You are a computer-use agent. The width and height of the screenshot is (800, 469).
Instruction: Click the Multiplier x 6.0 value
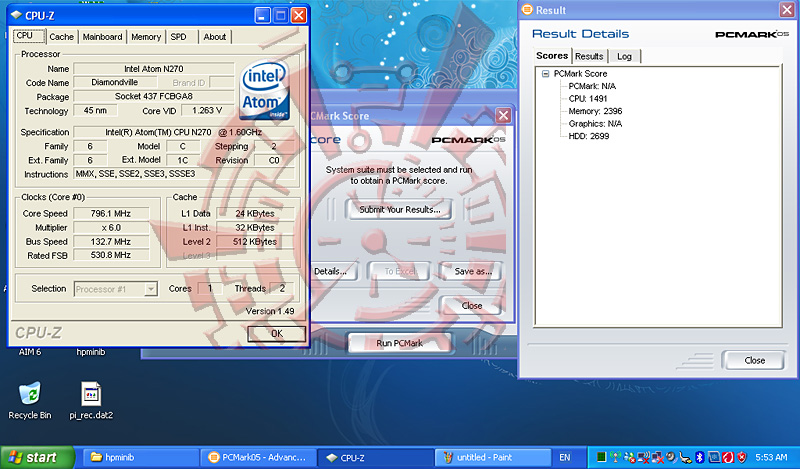111,228
